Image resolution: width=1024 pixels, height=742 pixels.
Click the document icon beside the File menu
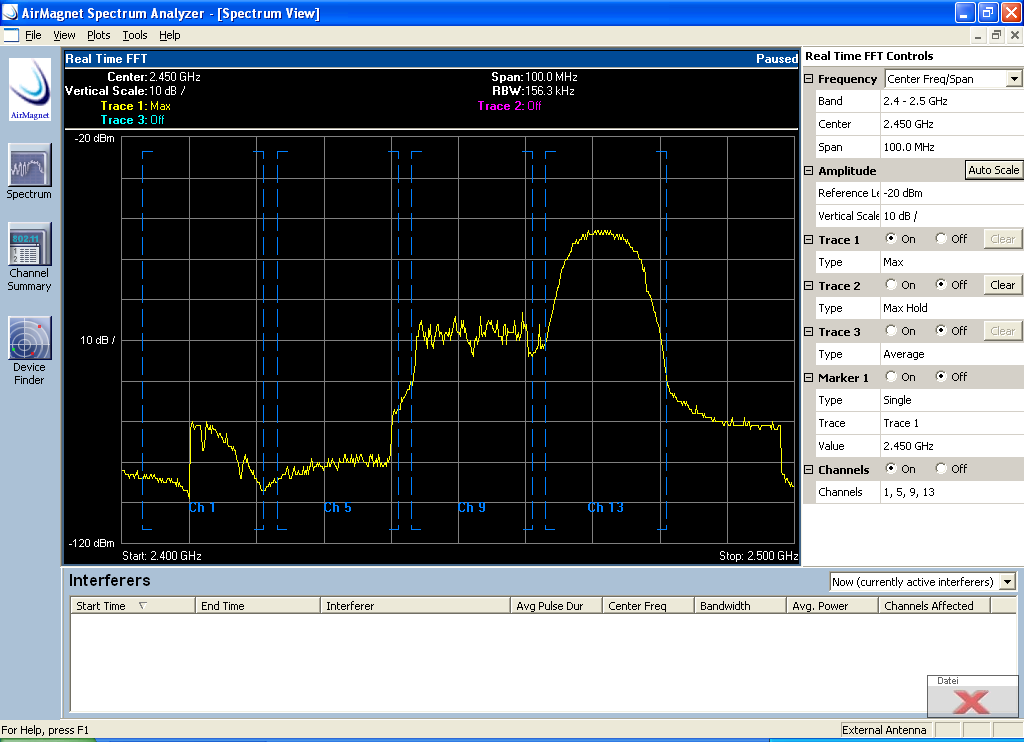click(x=11, y=35)
